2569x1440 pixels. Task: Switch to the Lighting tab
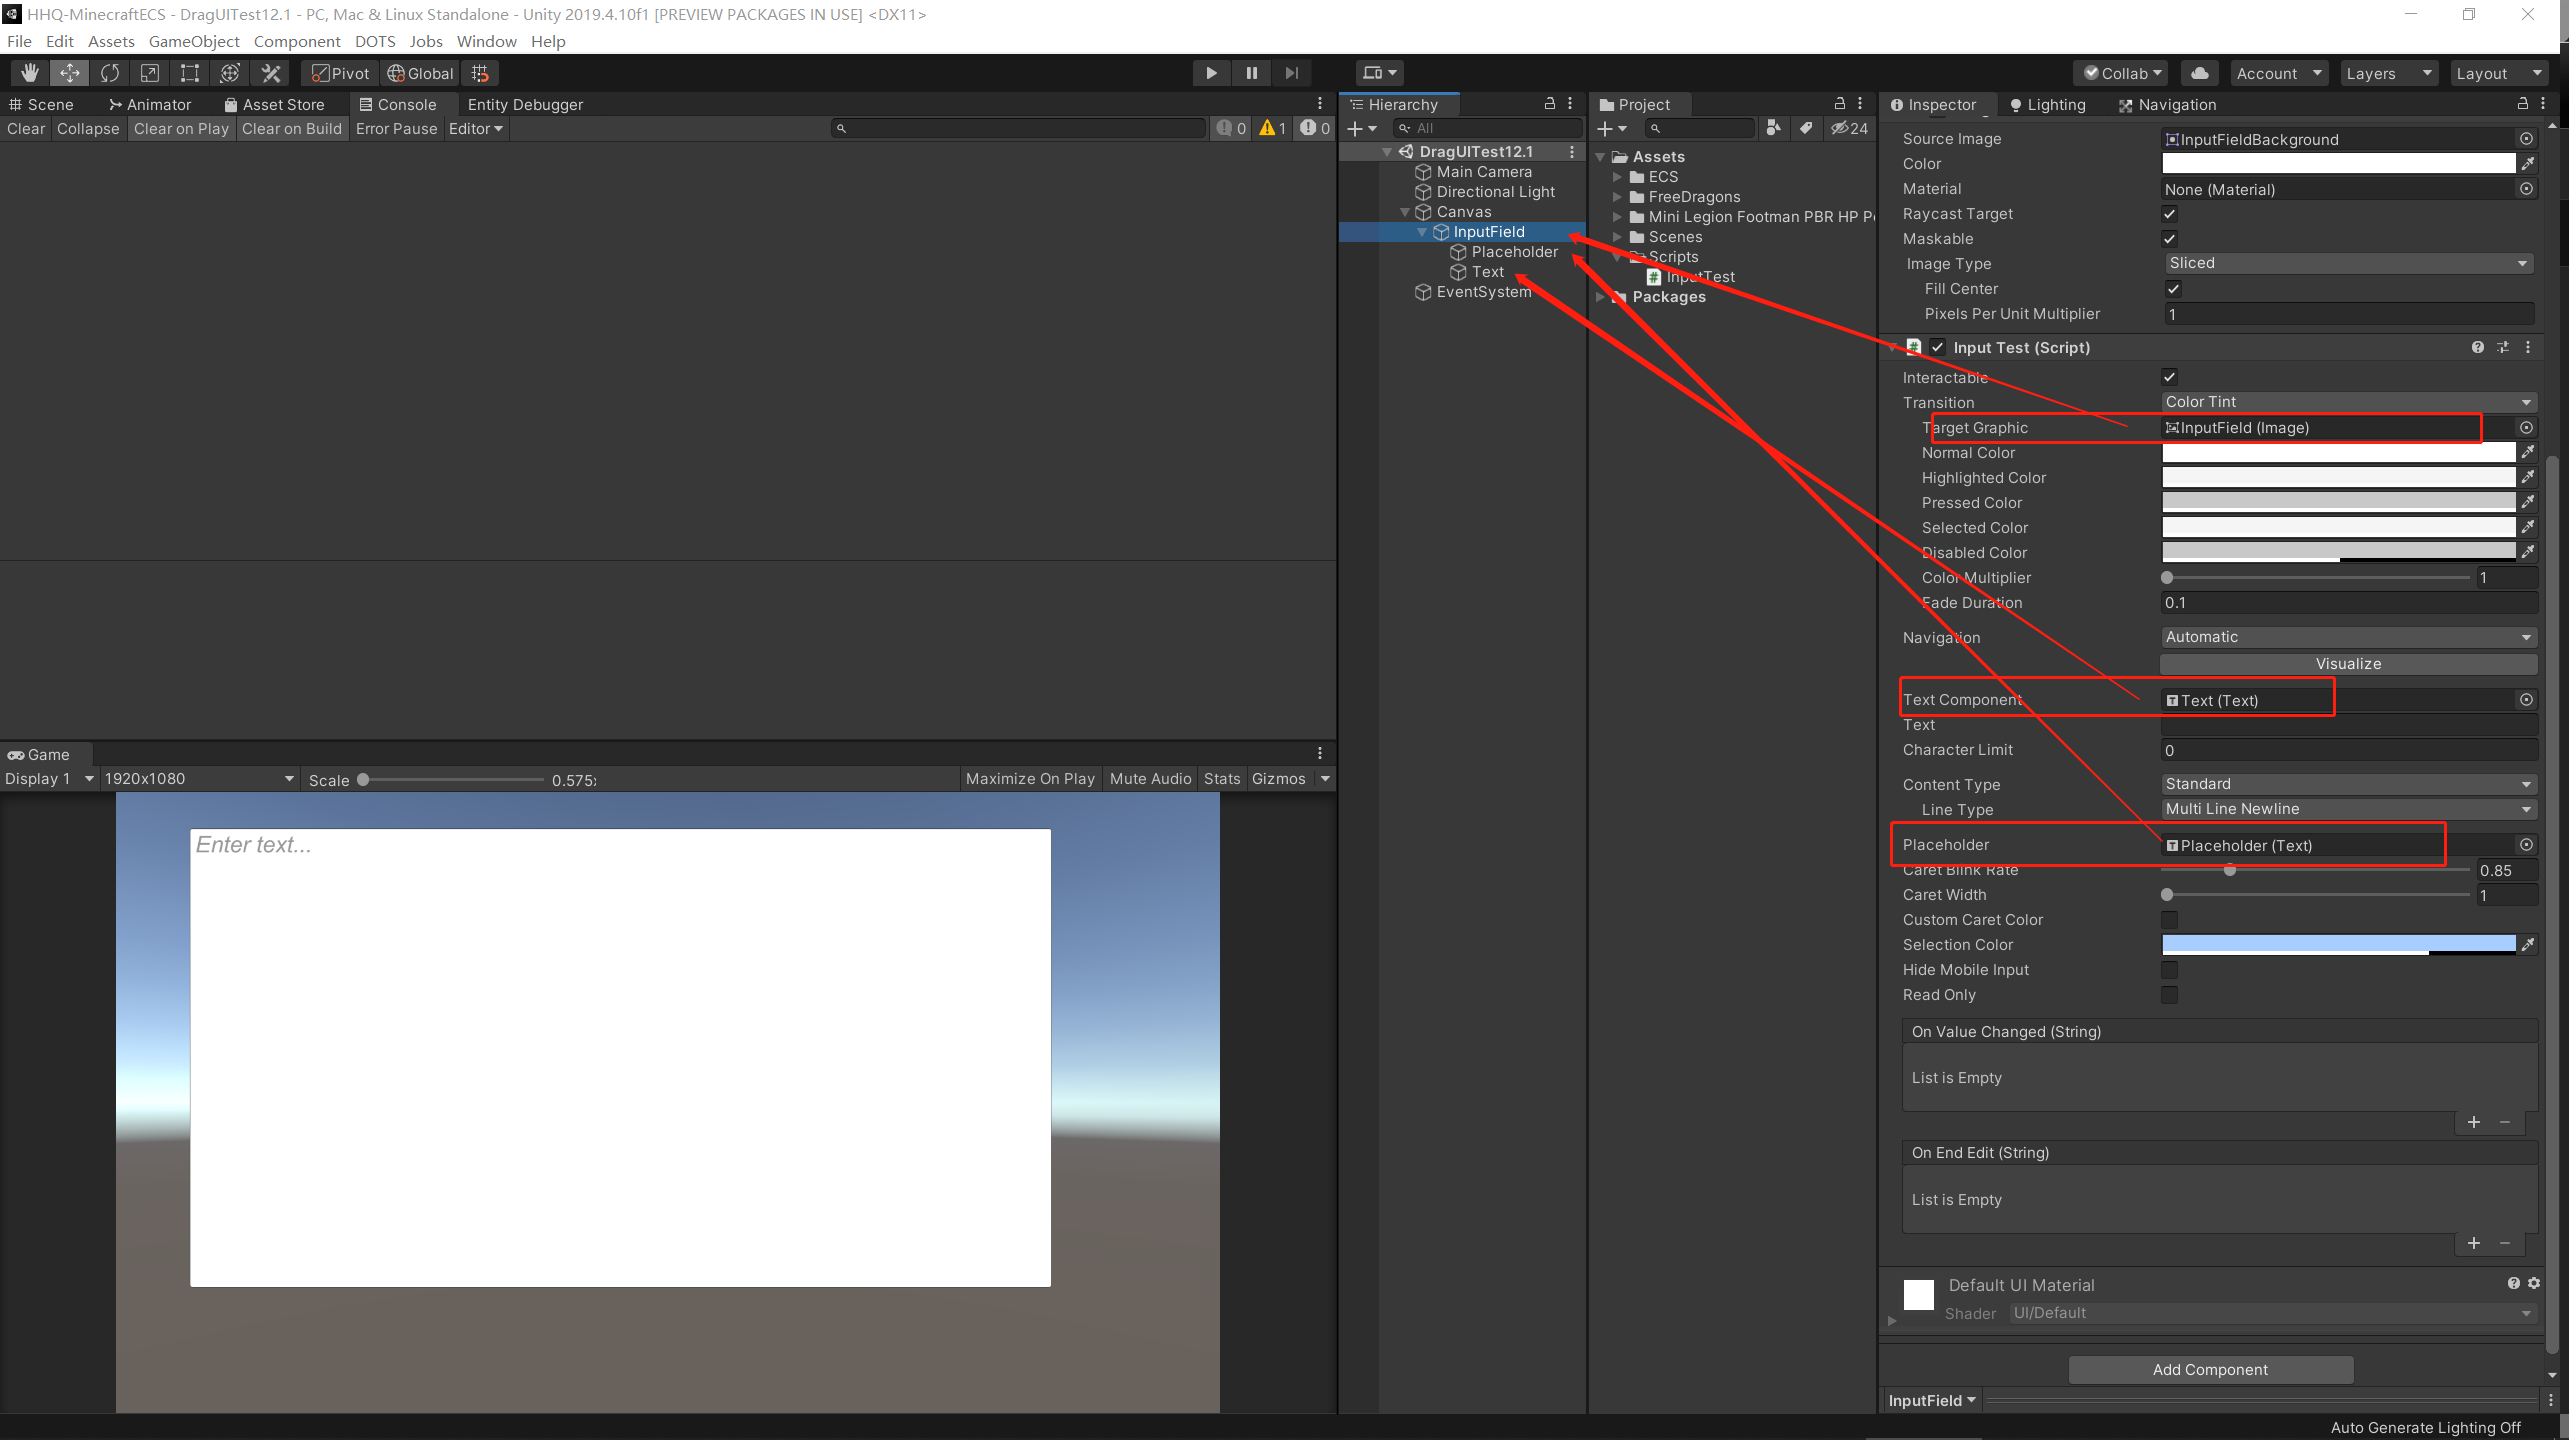pyautogui.click(x=2047, y=105)
